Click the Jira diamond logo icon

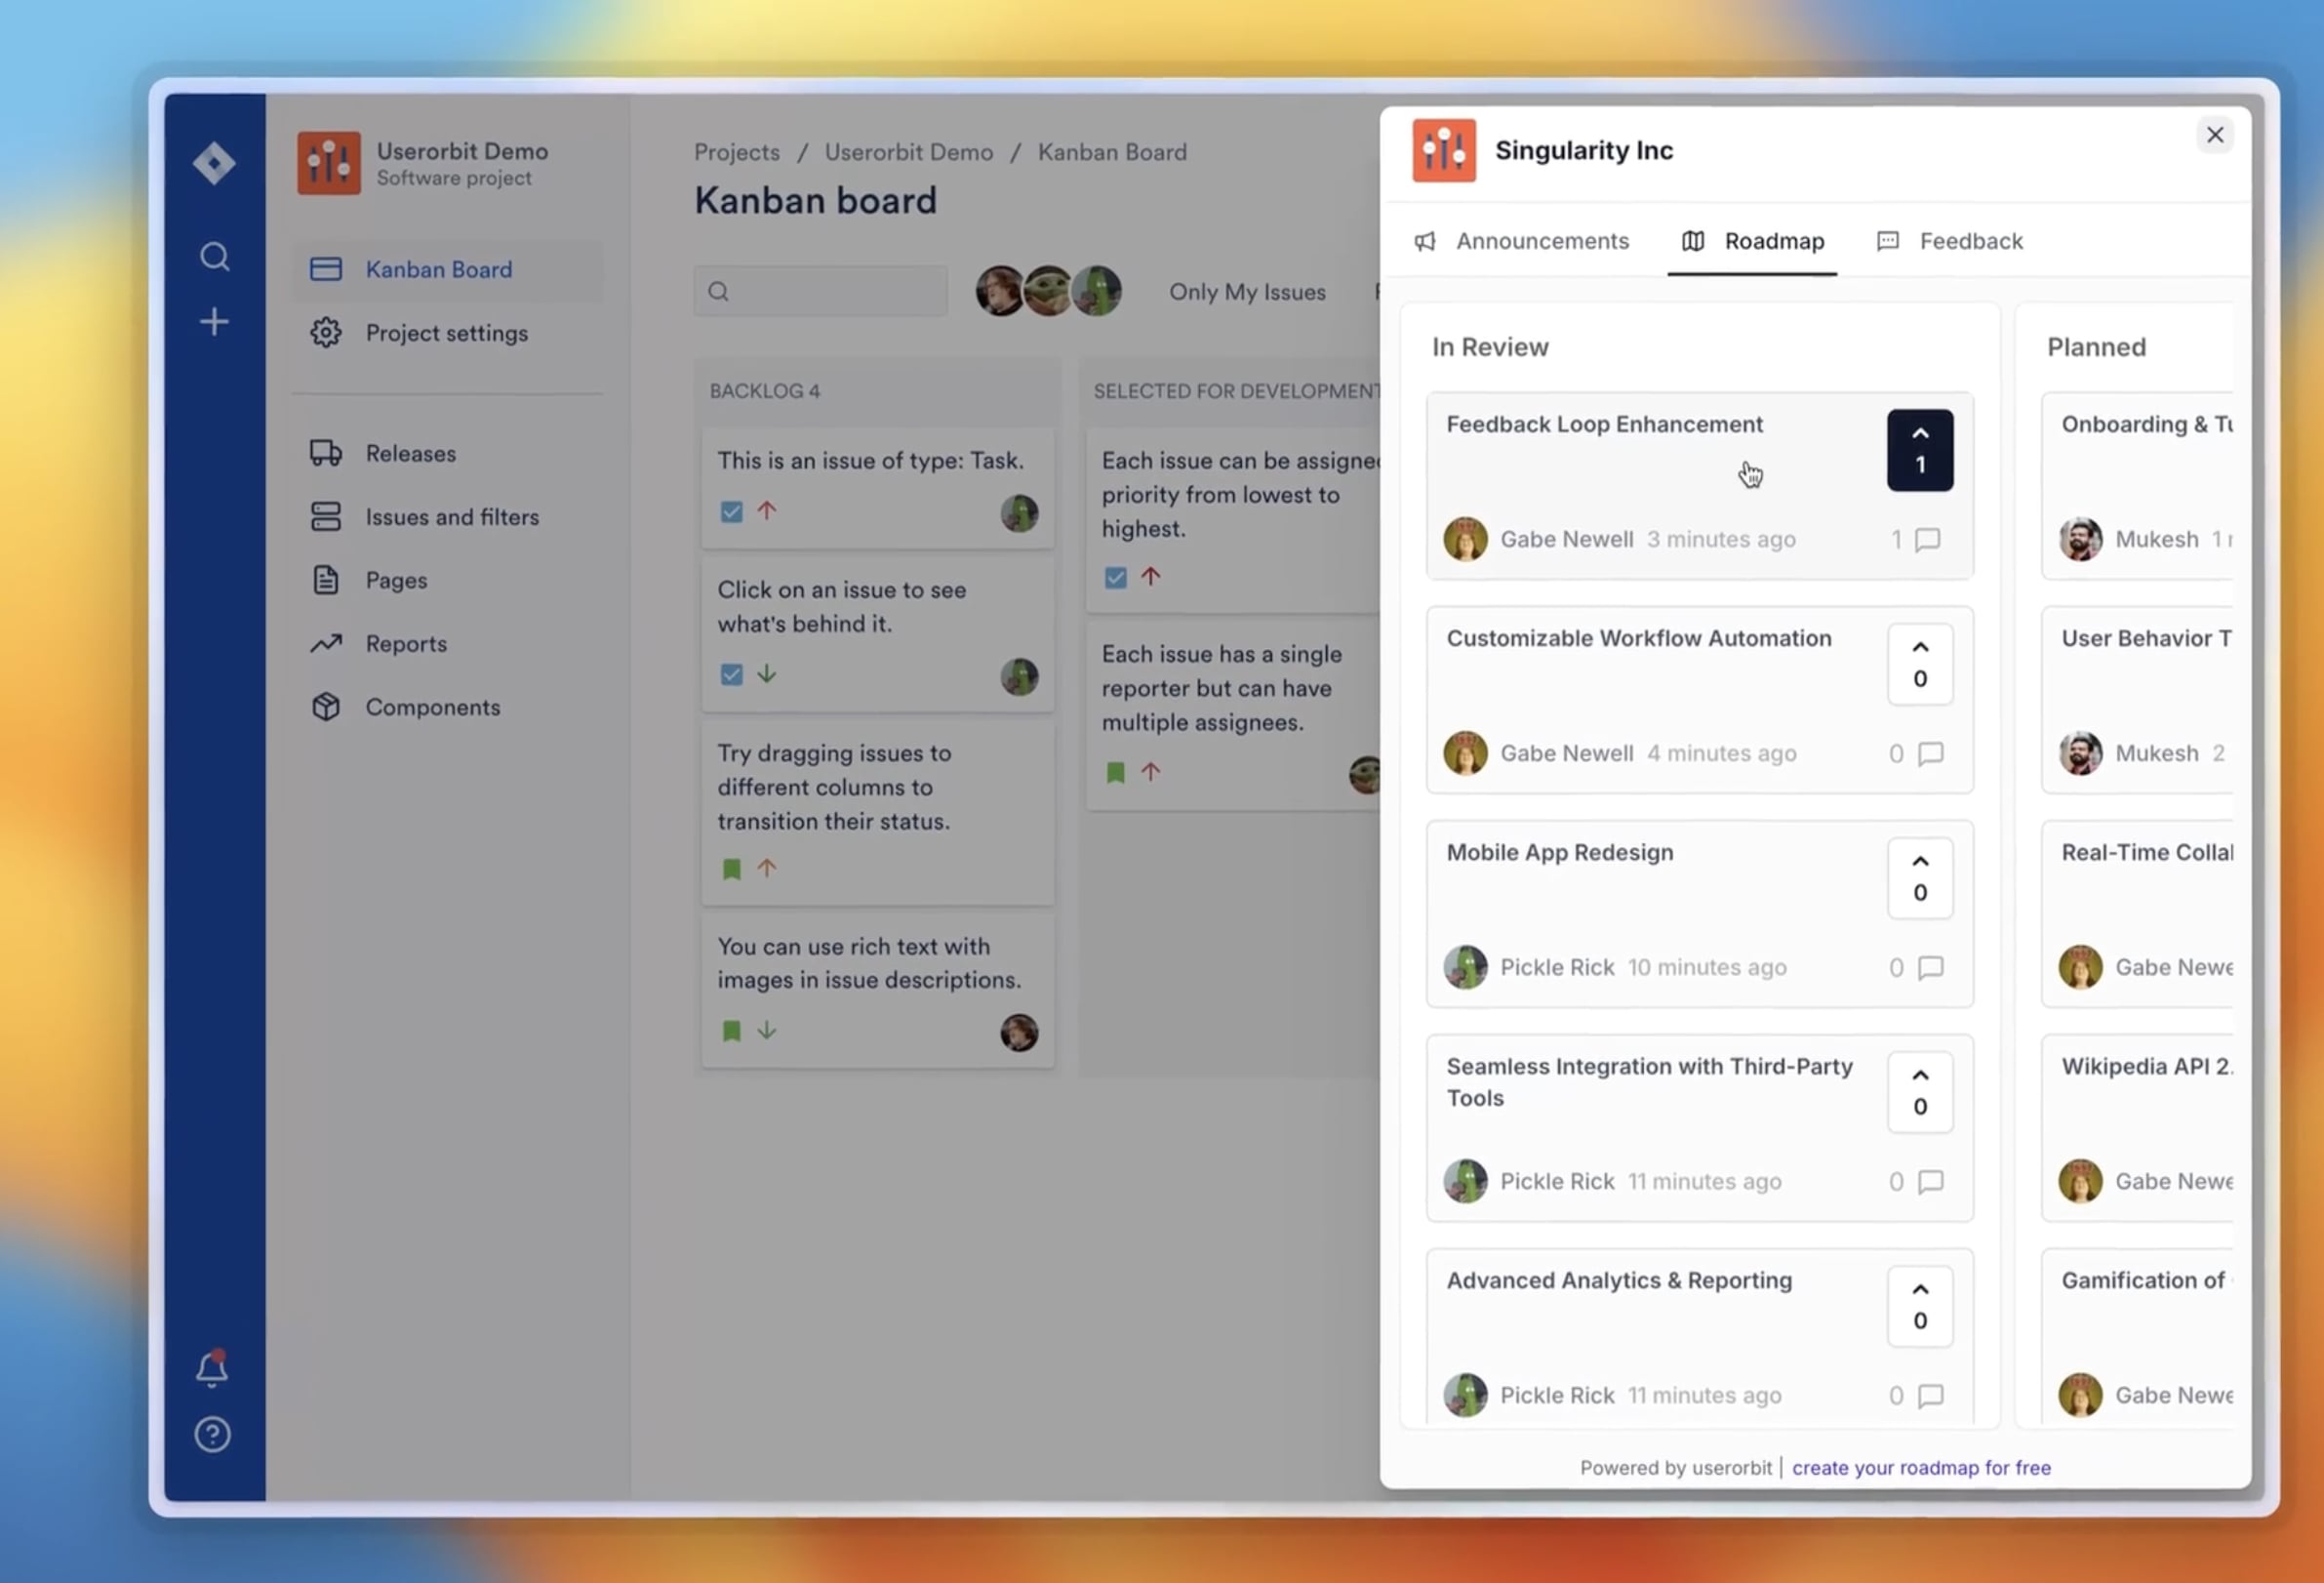(214, 163)
